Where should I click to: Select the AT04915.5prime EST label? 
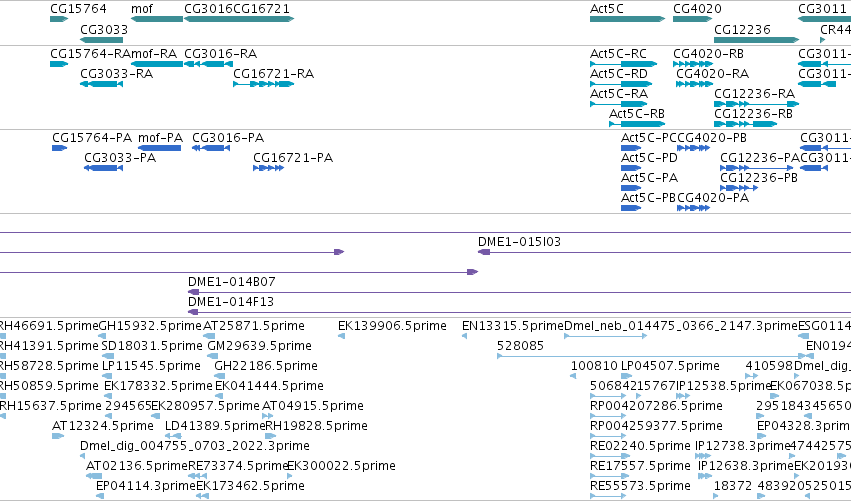pyautogui.click(x=313, y=405)
